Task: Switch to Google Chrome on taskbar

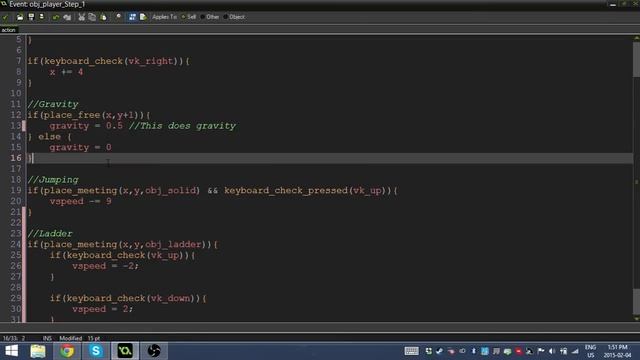Action: coord(67,351)
